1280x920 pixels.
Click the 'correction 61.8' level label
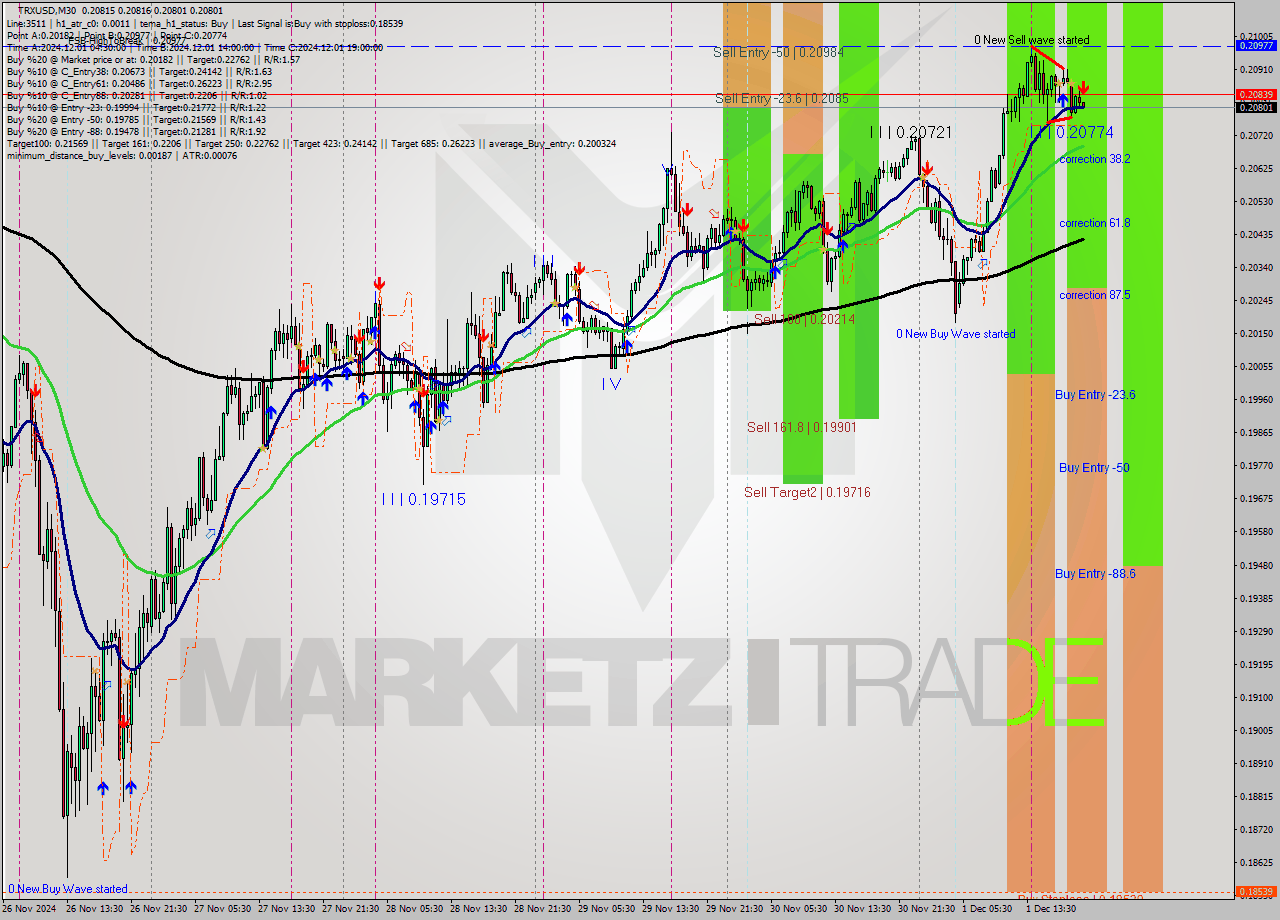point(1095,223)
